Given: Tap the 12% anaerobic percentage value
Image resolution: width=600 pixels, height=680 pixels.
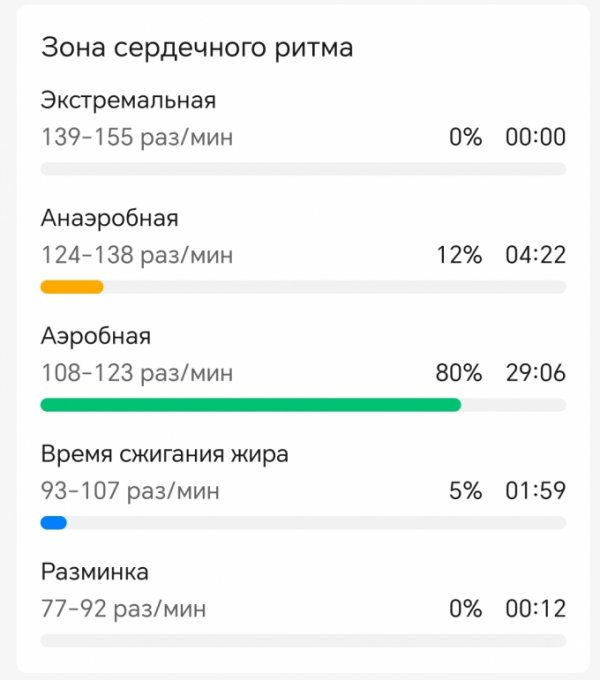Looking at the screenshot, I should [x=459, y=255].
